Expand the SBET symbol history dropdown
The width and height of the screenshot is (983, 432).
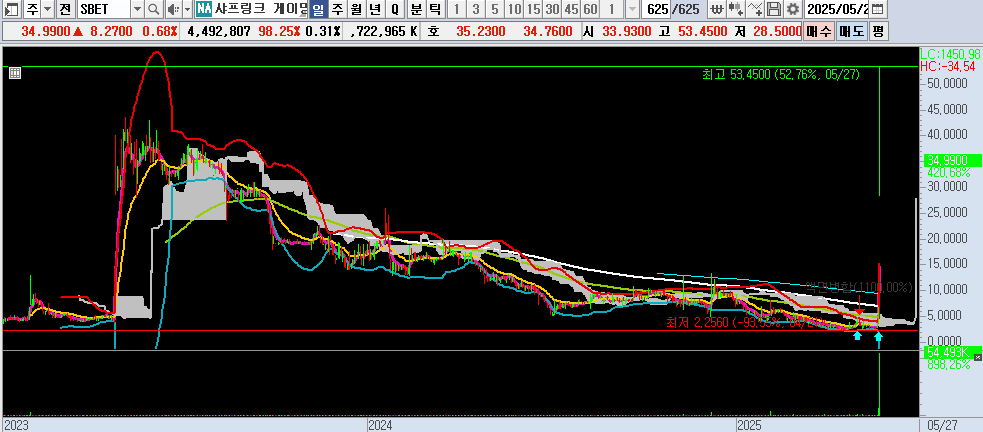pyautogui.click(x=138, y=9)
